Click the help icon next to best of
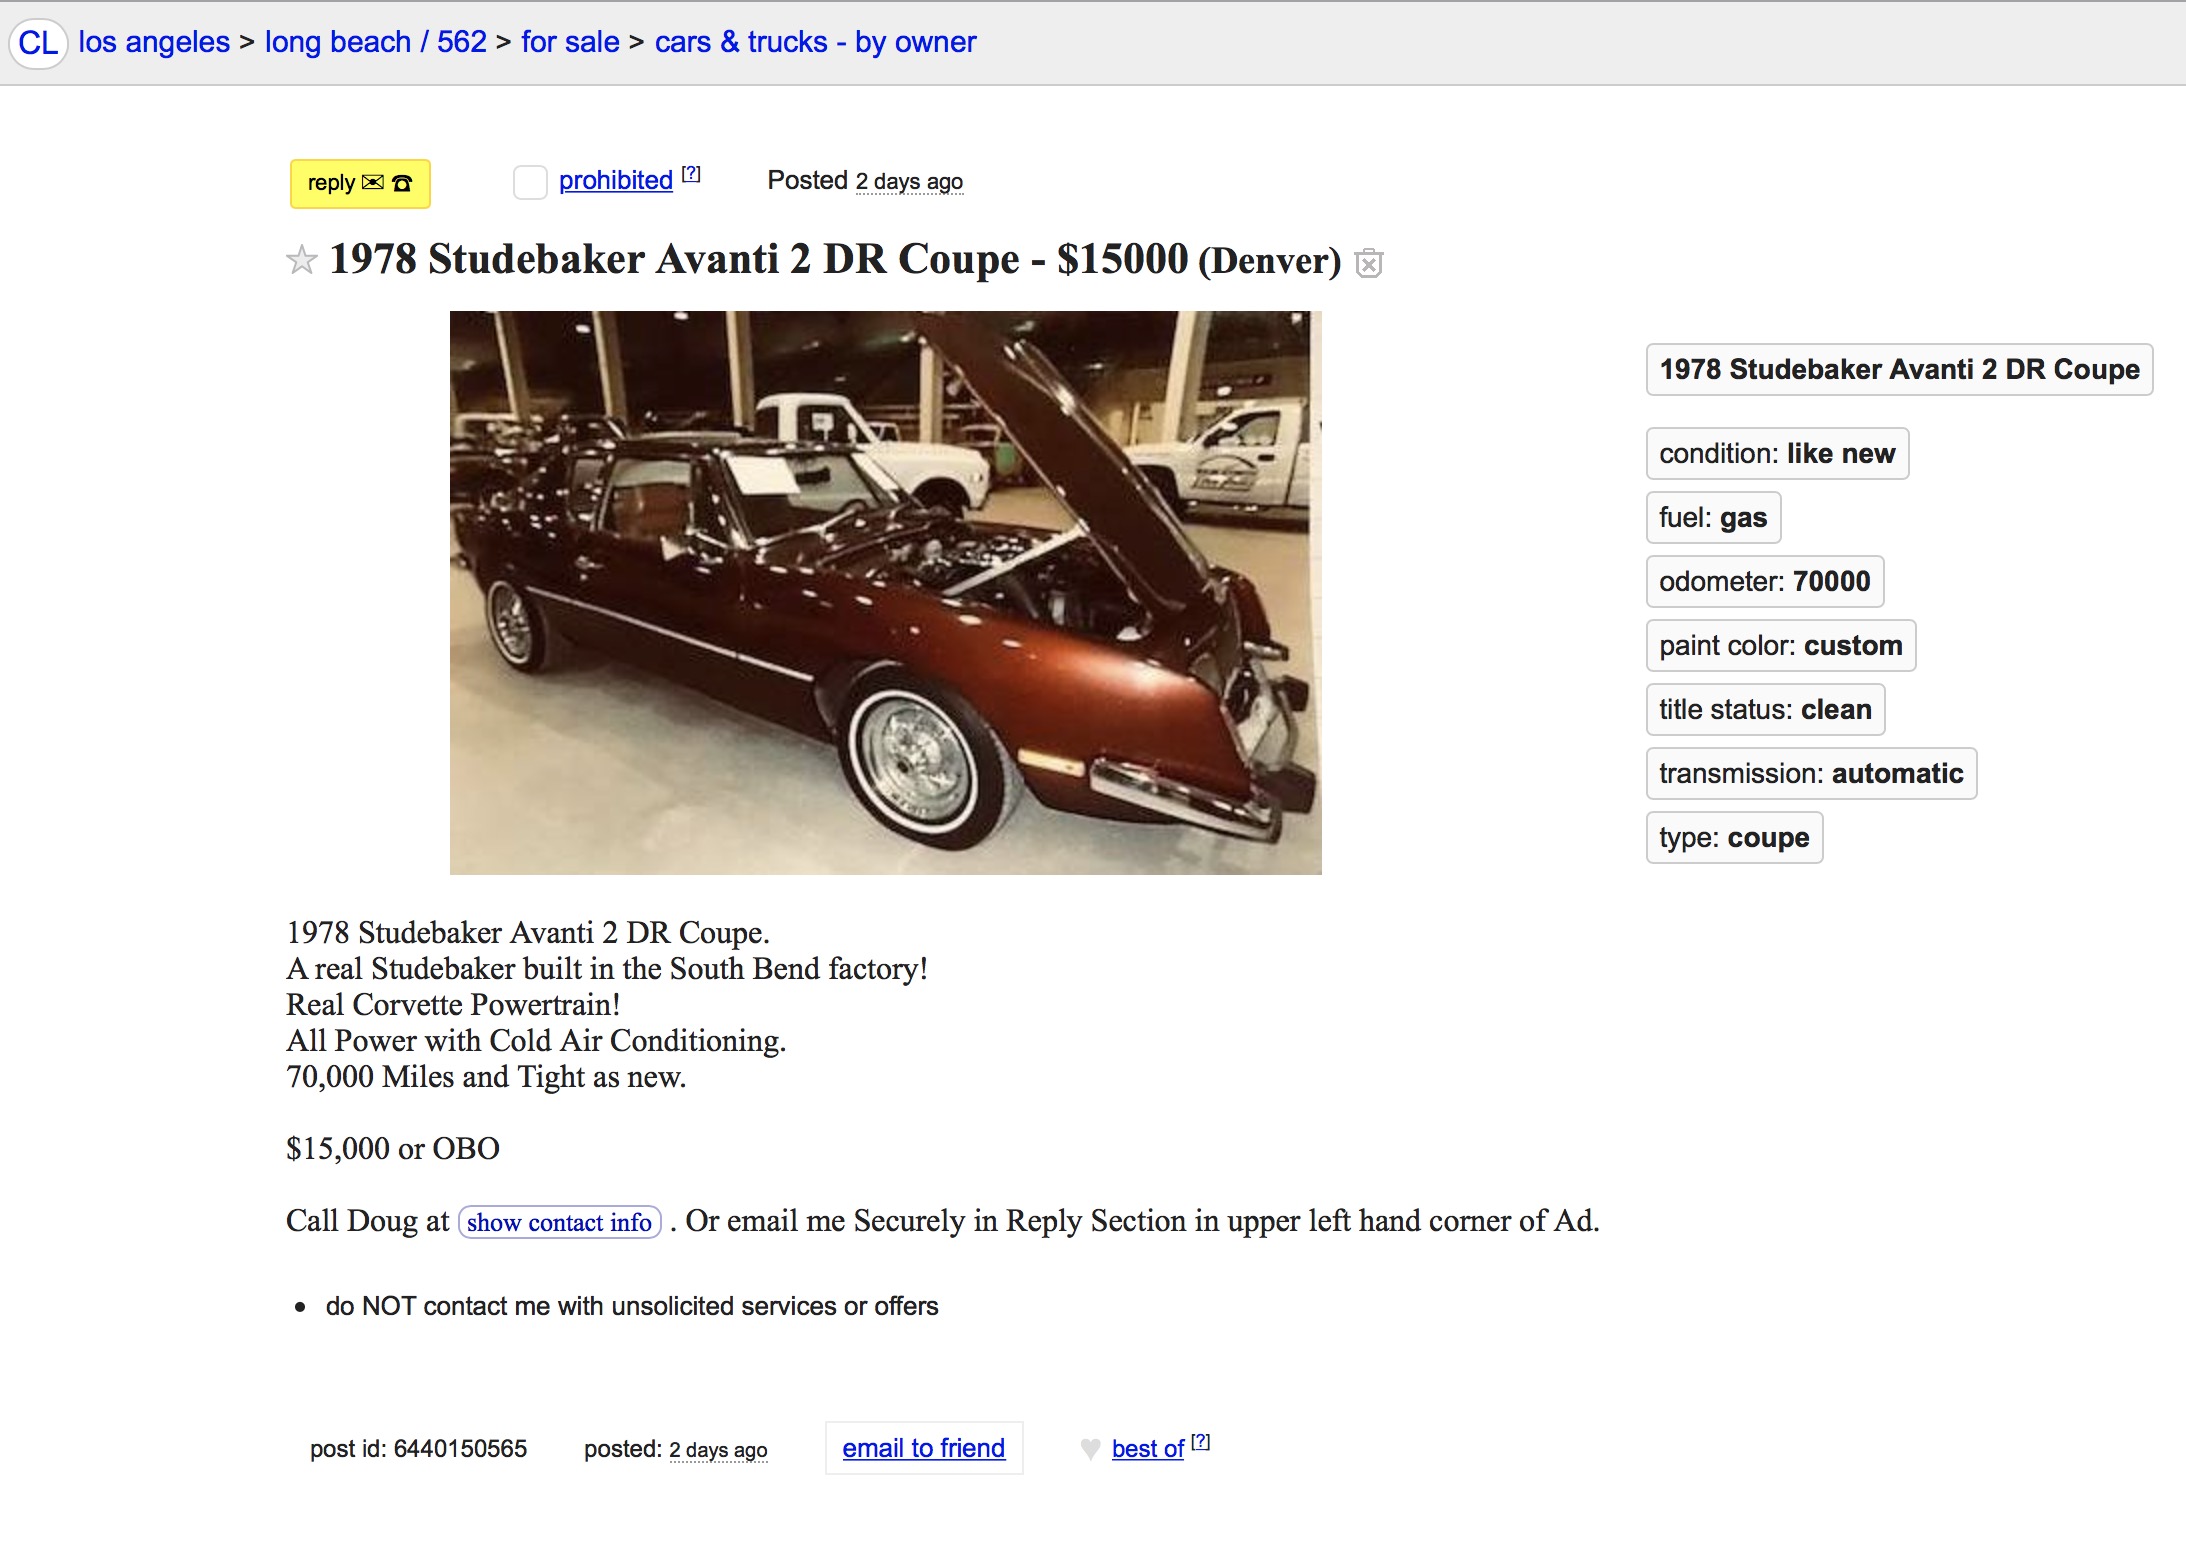 pyautogui.click(x=1201, y=1442)
